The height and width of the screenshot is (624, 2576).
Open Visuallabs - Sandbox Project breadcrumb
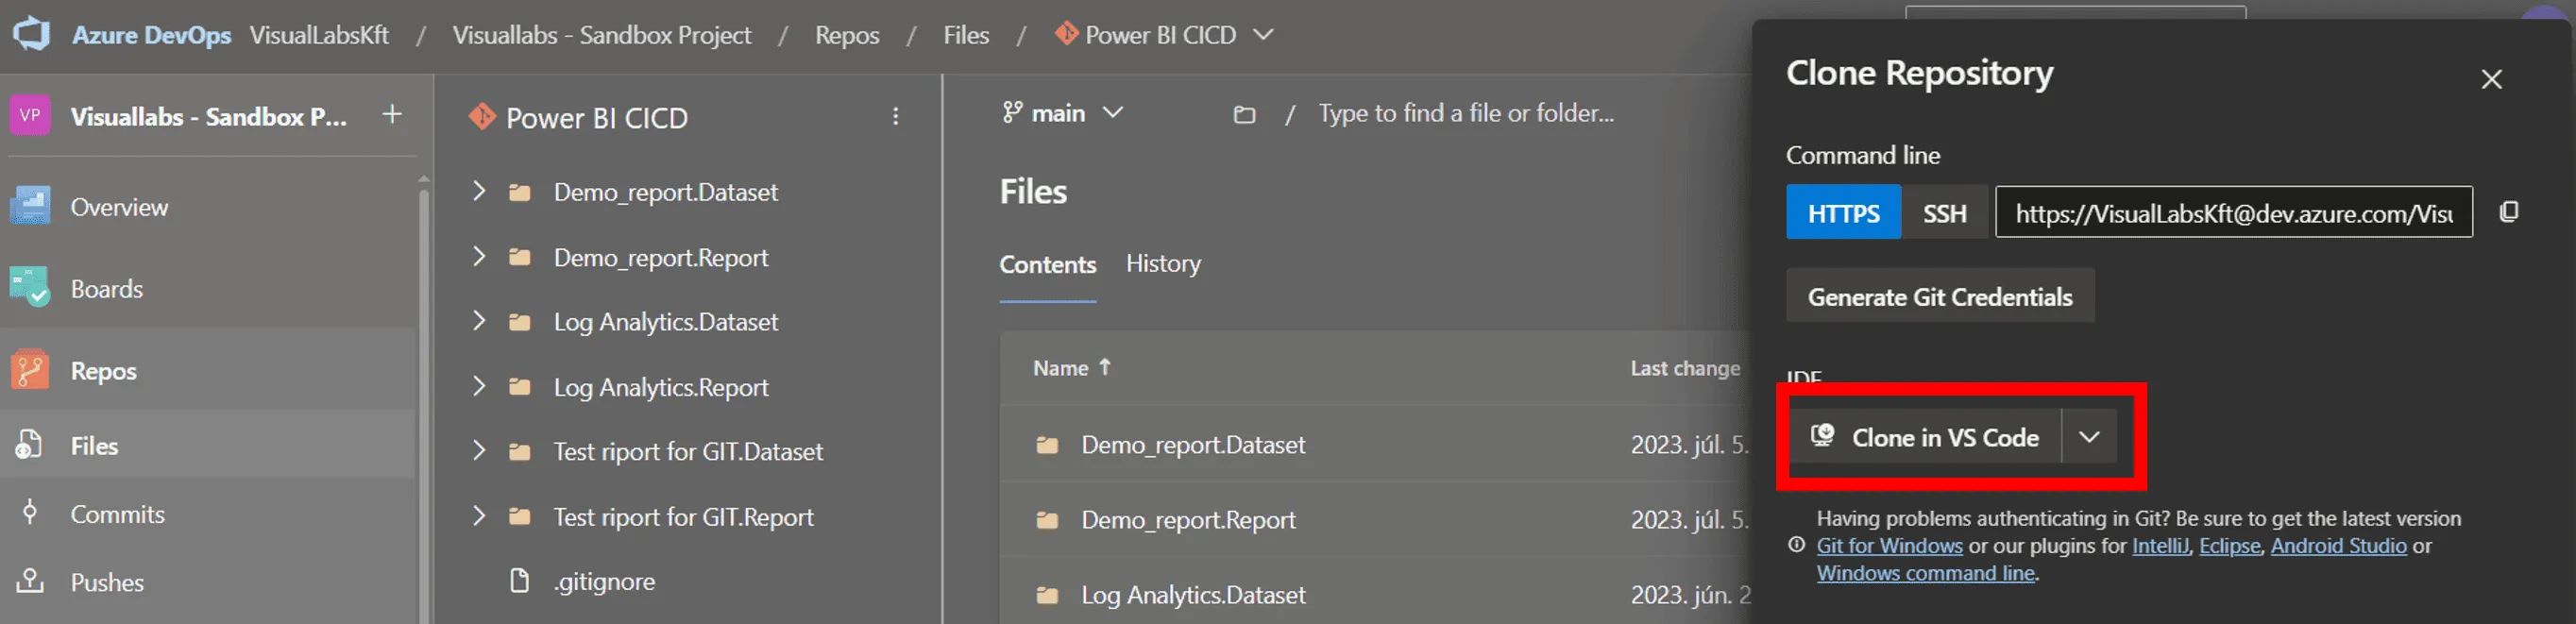(601, 35)
